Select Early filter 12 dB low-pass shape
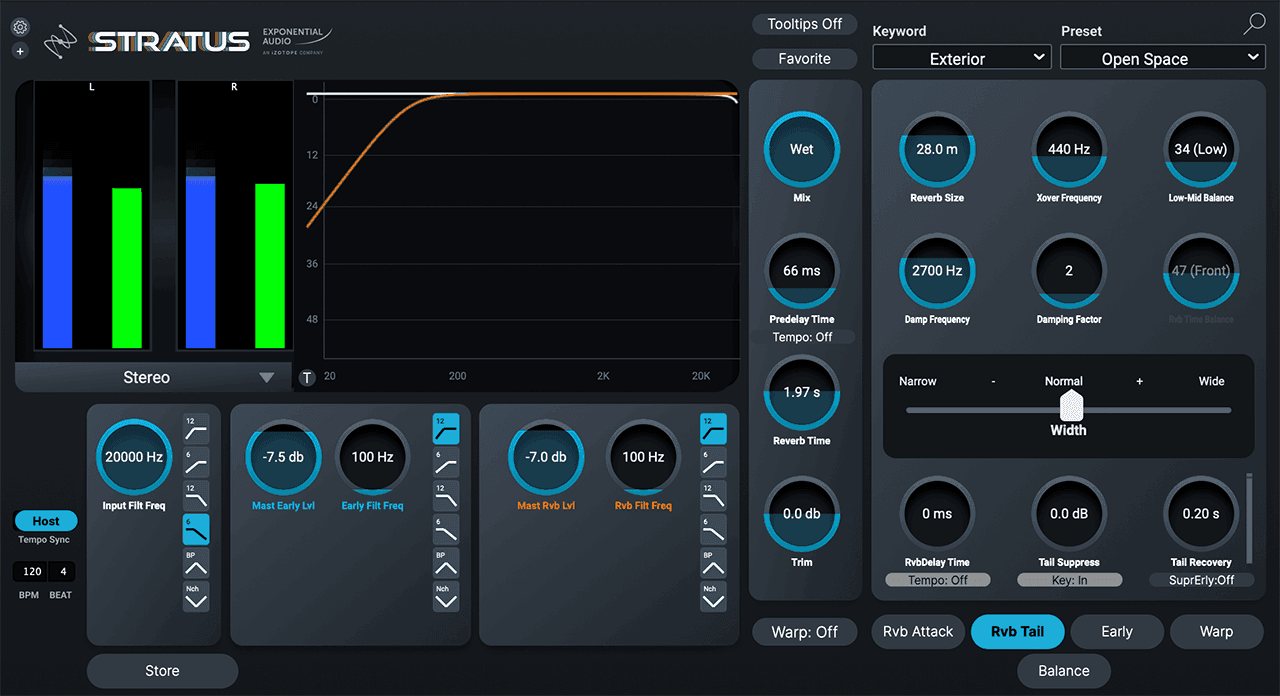This screenshot has height=696, width=1280. (x=446, y=495)
